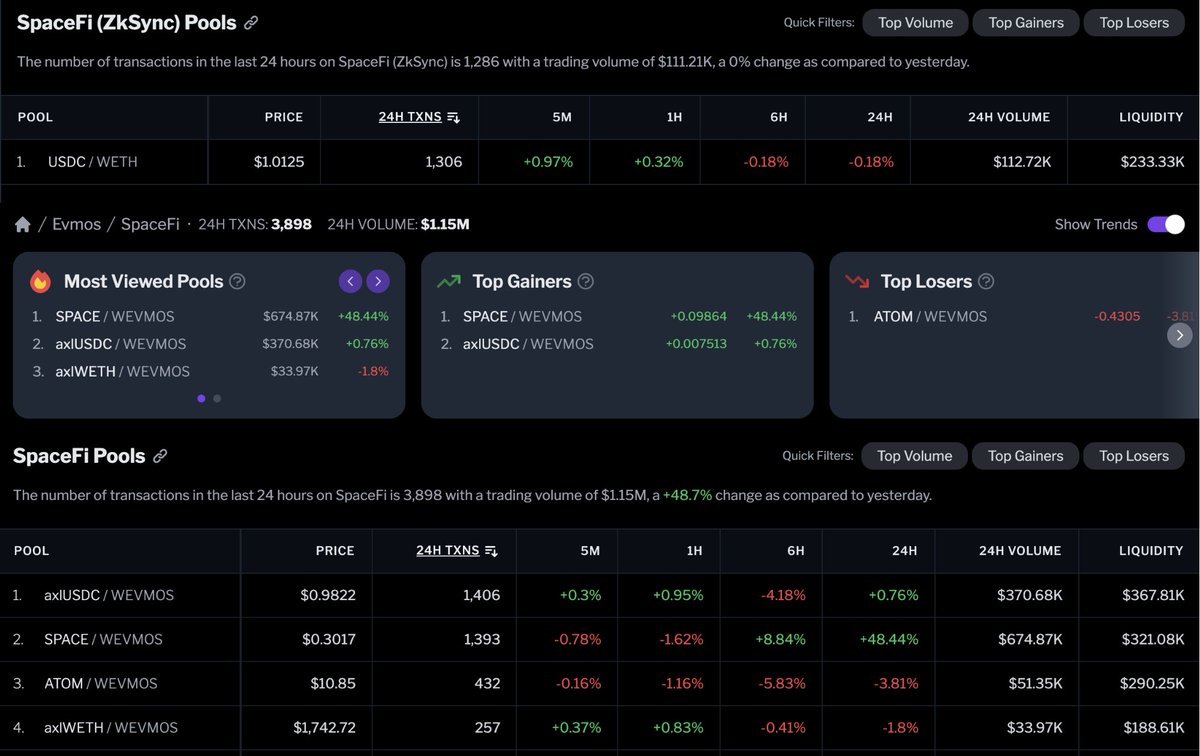
Task: Open USDC / WETH pool row
Action: pyautogui.click(x=600, y=161)
